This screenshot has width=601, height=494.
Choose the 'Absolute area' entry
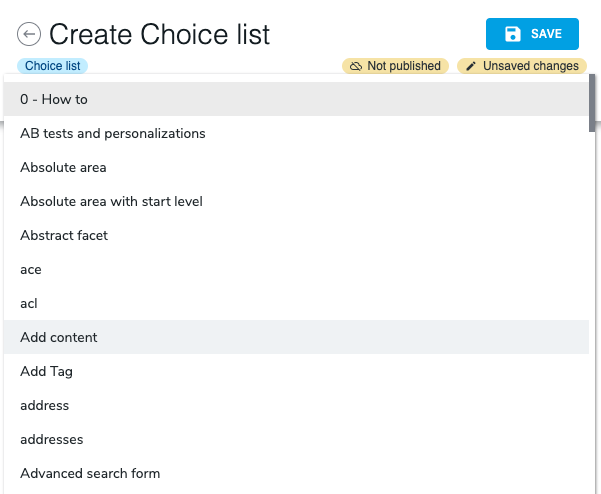(x=296, y=167)
